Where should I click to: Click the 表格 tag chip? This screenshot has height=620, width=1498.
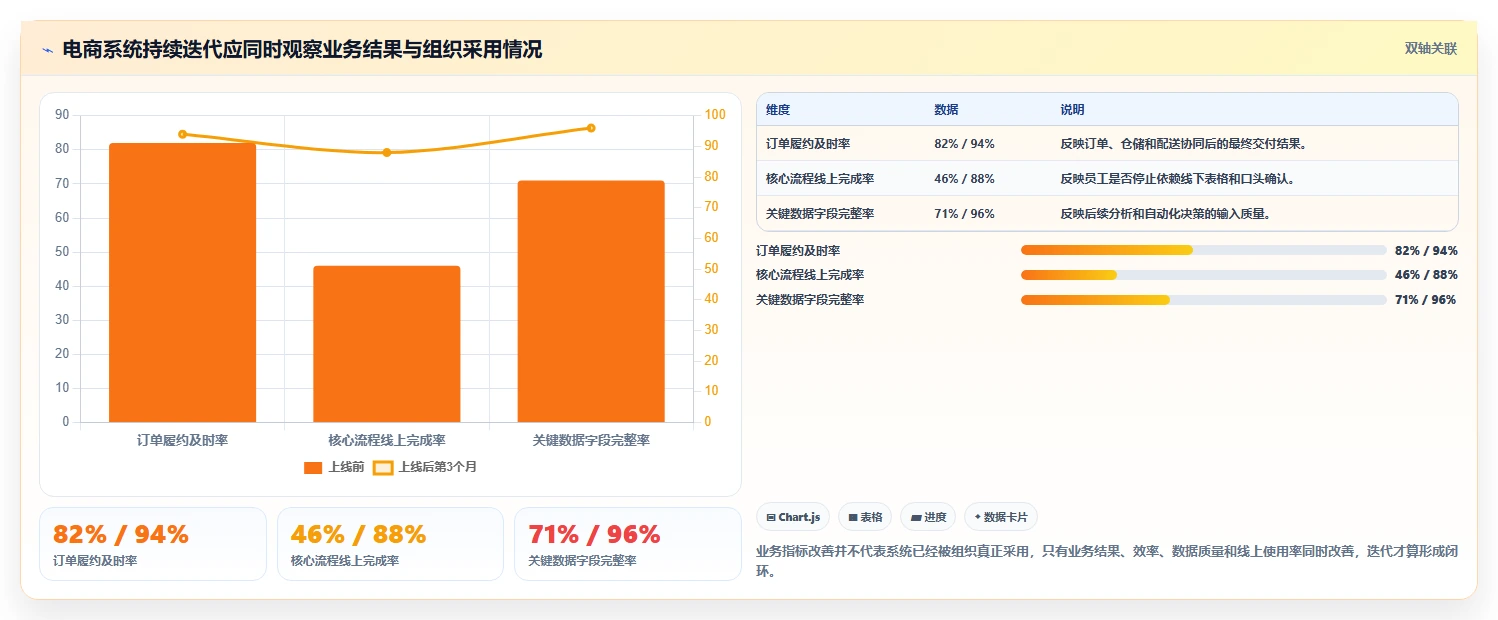click(865, 517)
